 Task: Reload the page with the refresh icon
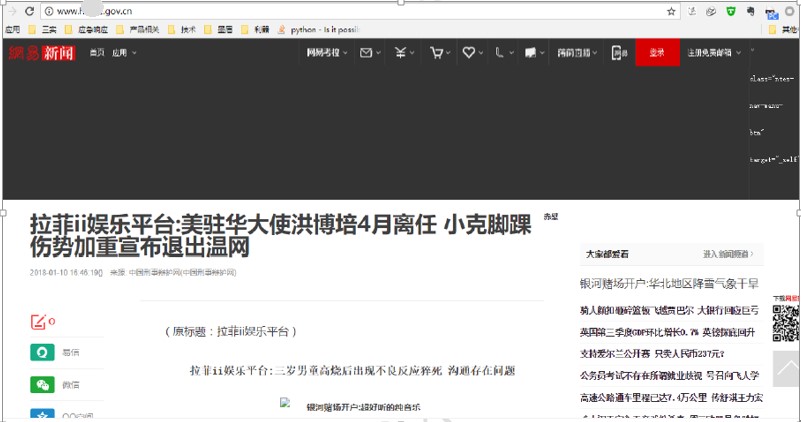30,11
